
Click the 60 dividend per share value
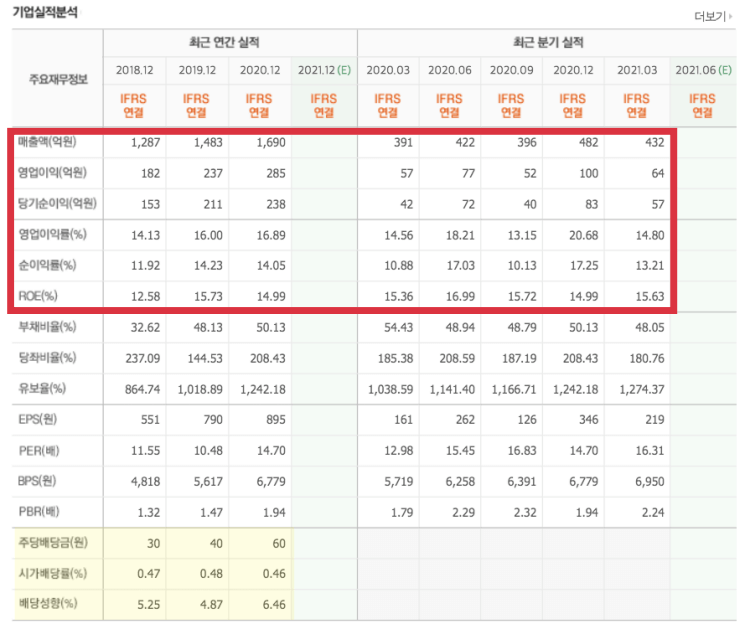point(279,543)
